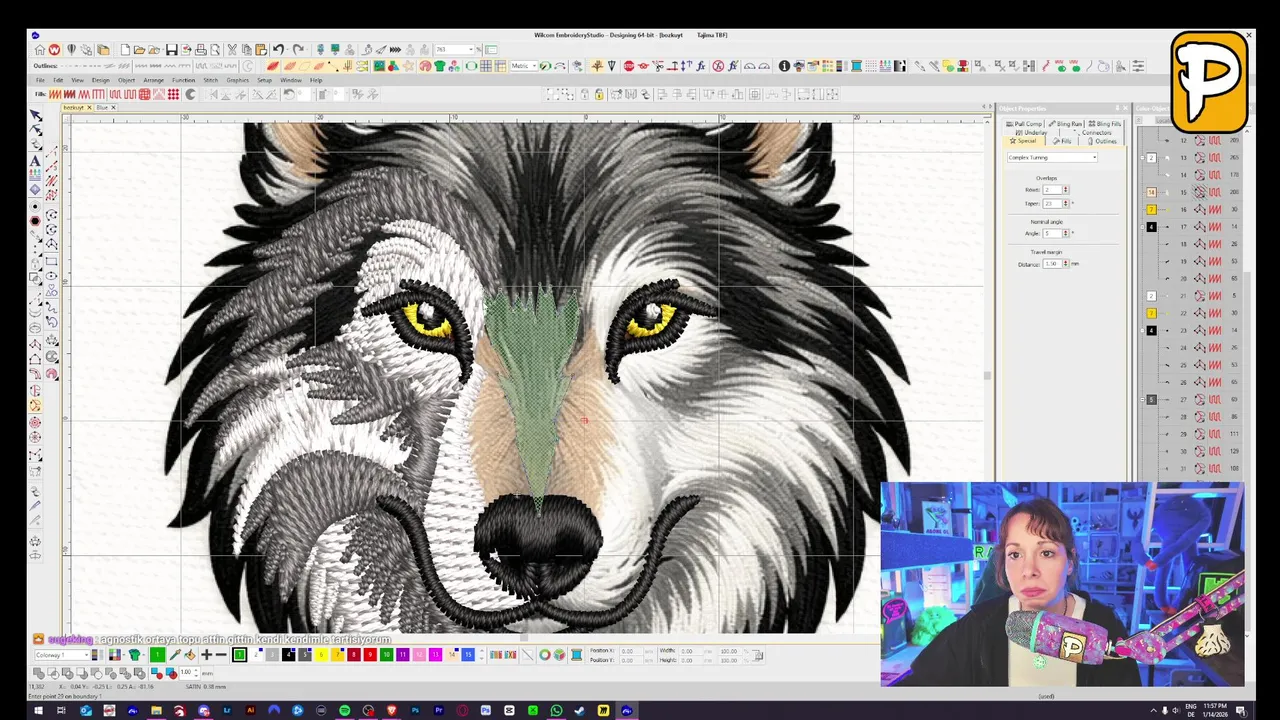This screenshot has width=1280, height=720.
Task: Activate the Select Object arrow tool
Action: point(36,116)
